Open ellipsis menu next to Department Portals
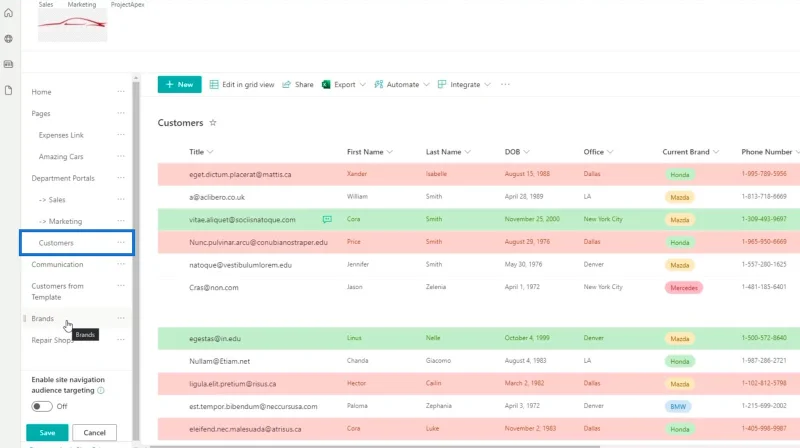Screen dimensions: 800x448 click(x=121, y=178)
